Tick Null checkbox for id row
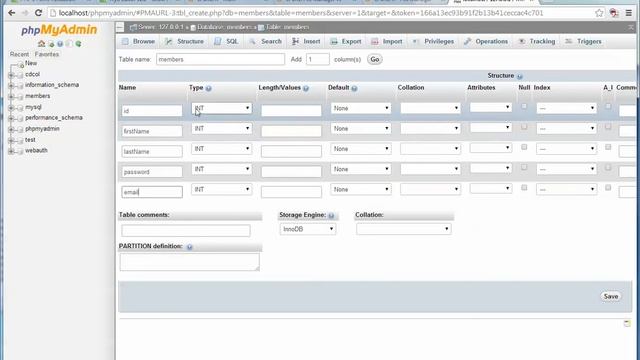This screenshot has height=360, width=640. click(x=524, y=107)
